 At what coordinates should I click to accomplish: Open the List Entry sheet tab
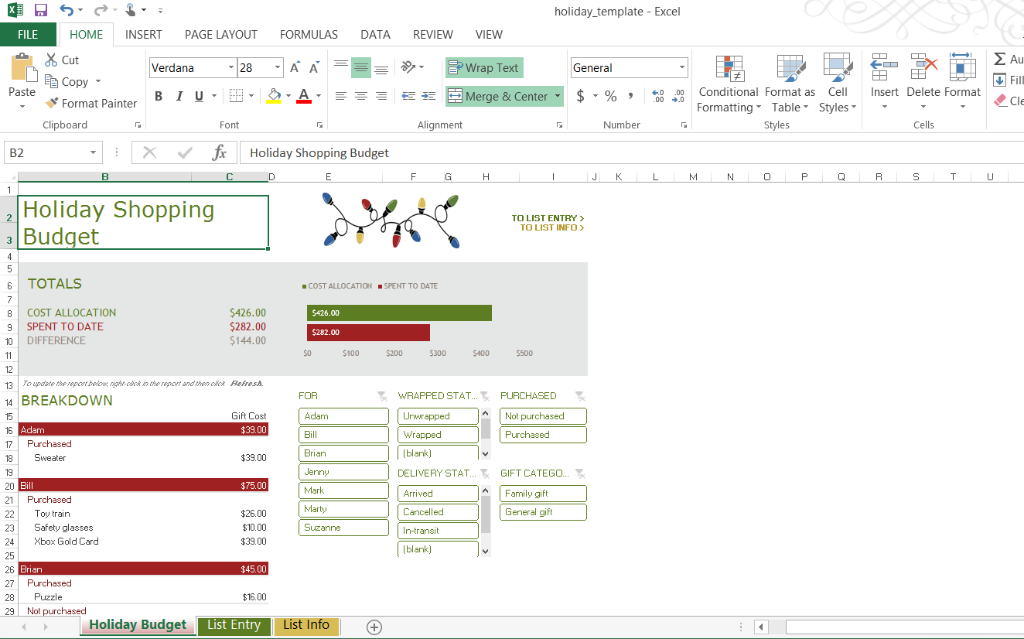tap(234, 625)
